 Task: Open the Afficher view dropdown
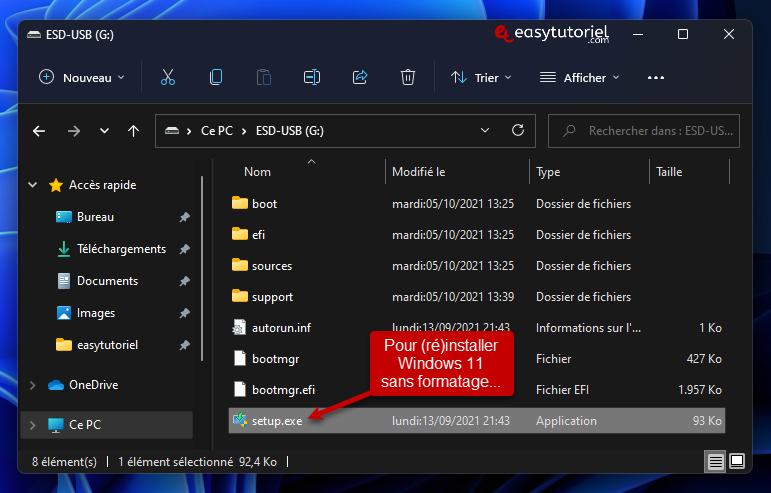tap(580, 78)
